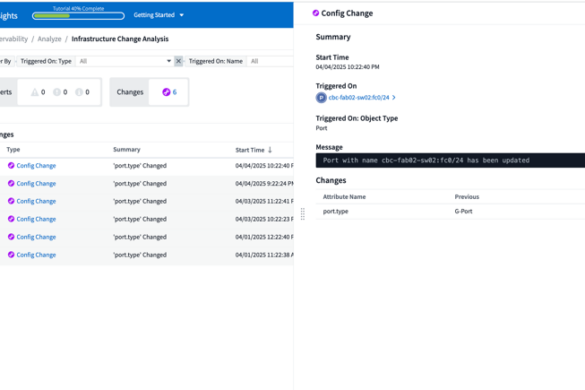
Task: Click the icon of the 9:22:24 PM Config Change row
Action: [x=11, y=183]
